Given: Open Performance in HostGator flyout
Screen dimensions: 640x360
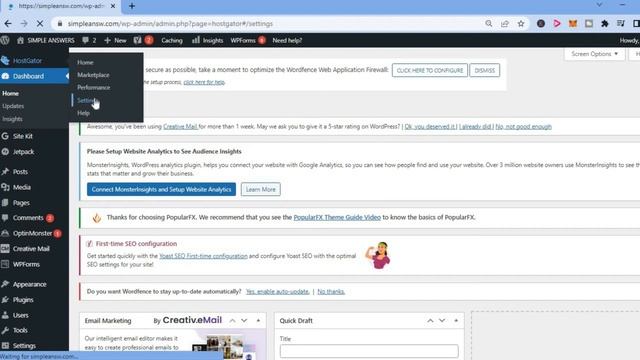Looking at the screenshot, I should click(x=93, y=87).
